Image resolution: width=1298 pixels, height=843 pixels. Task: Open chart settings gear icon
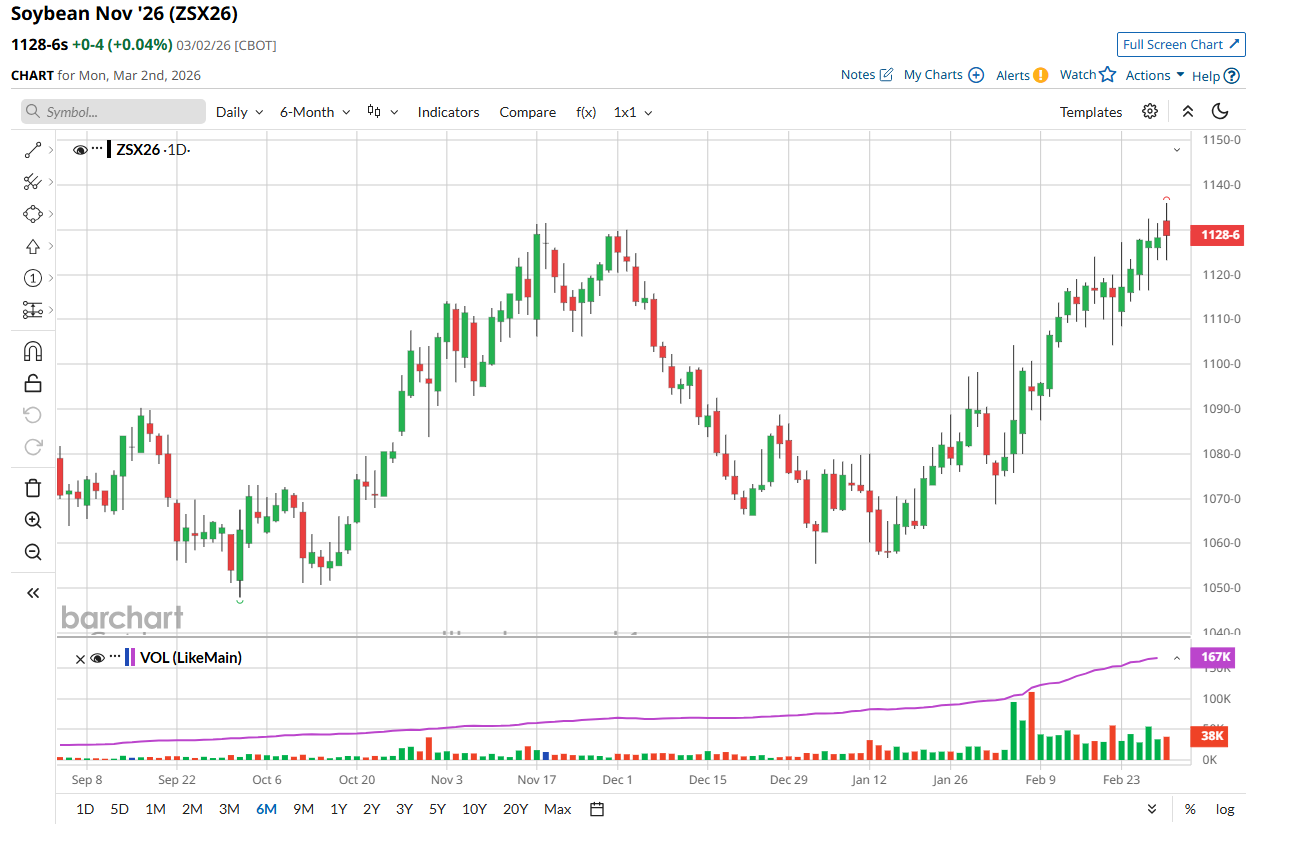tap(1150, 112)
